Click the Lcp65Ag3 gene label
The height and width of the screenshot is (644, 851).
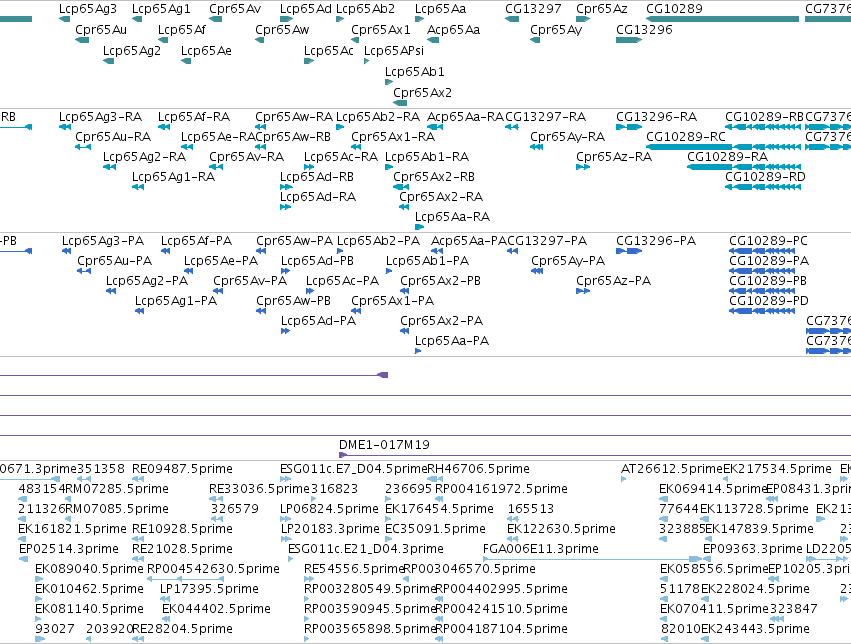coord(87,9)
